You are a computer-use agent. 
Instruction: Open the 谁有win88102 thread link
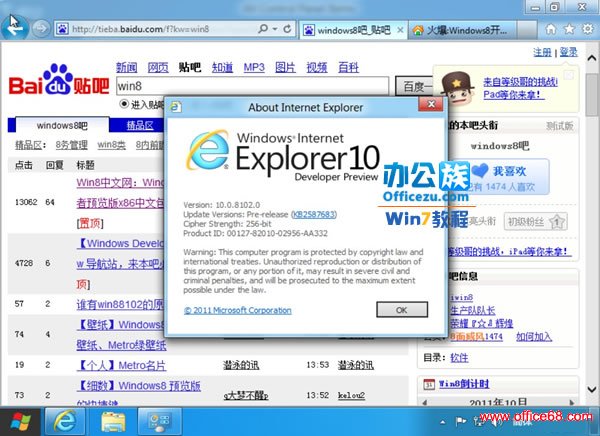(120, 305)
